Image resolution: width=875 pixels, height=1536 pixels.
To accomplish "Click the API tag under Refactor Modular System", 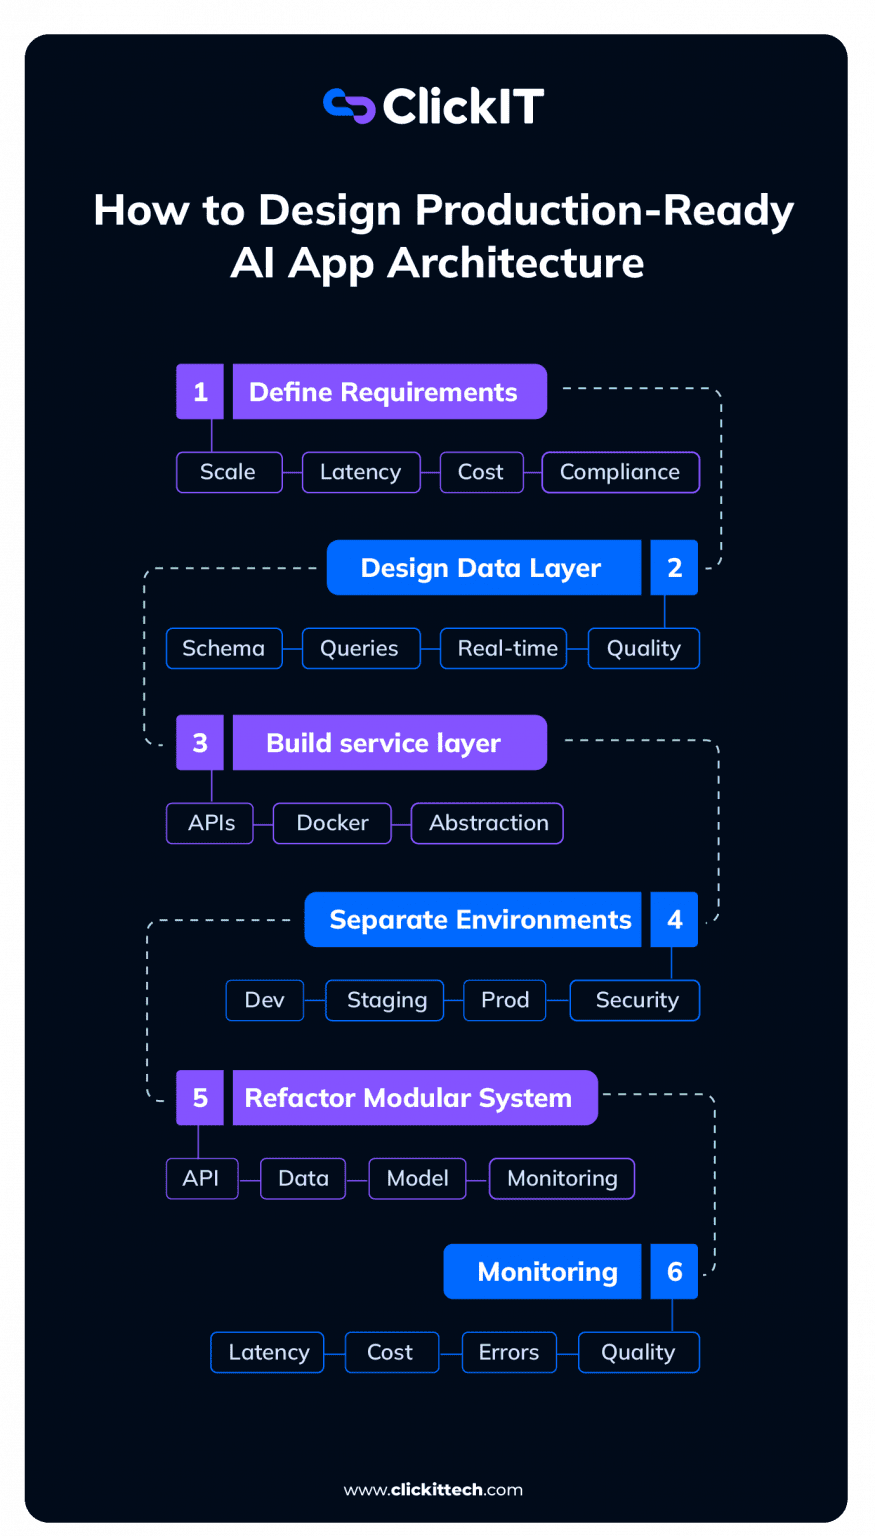I will 202,1178.
